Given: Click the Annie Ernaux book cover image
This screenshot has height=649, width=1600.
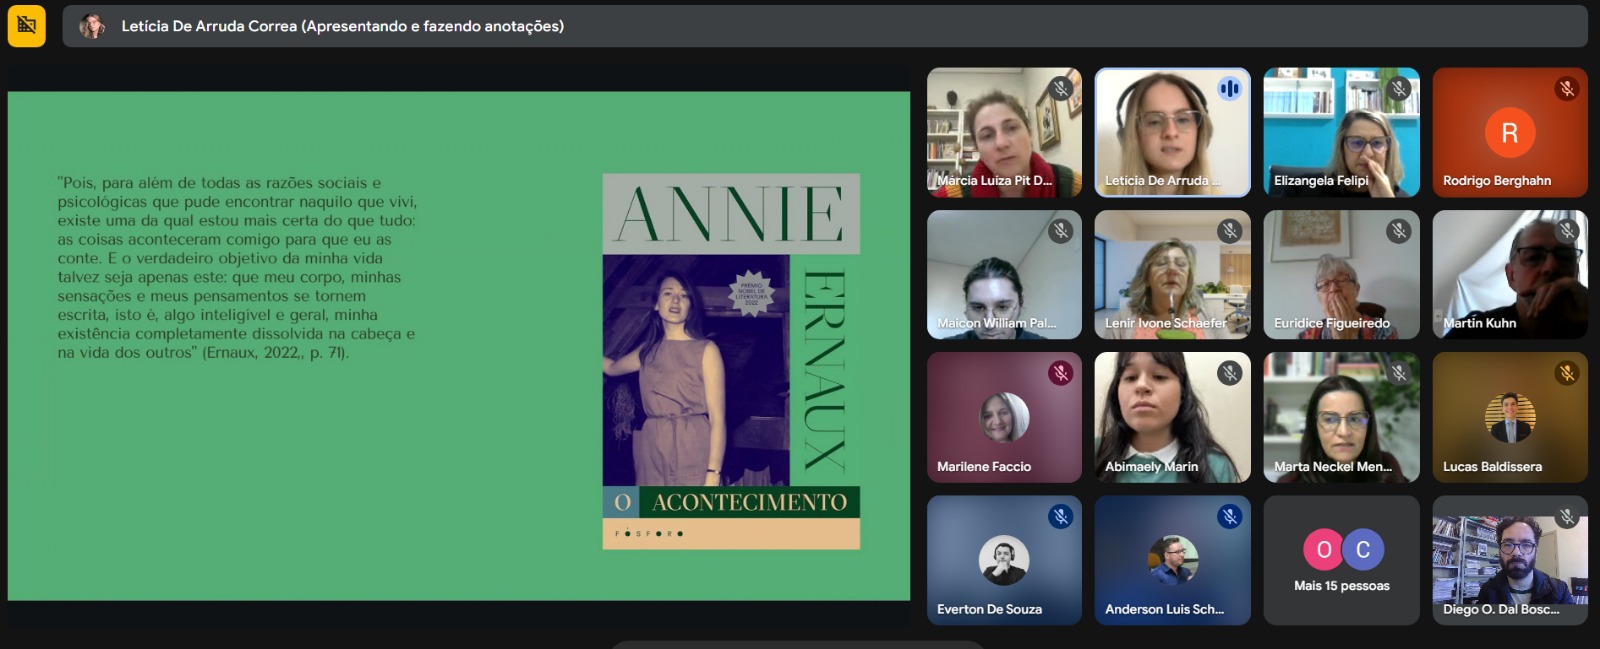Looking at the screenshot, I should tap(731, 361).
